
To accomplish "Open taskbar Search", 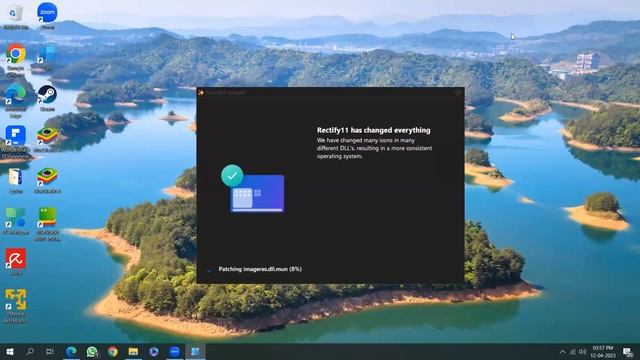I will click(30, 351).
